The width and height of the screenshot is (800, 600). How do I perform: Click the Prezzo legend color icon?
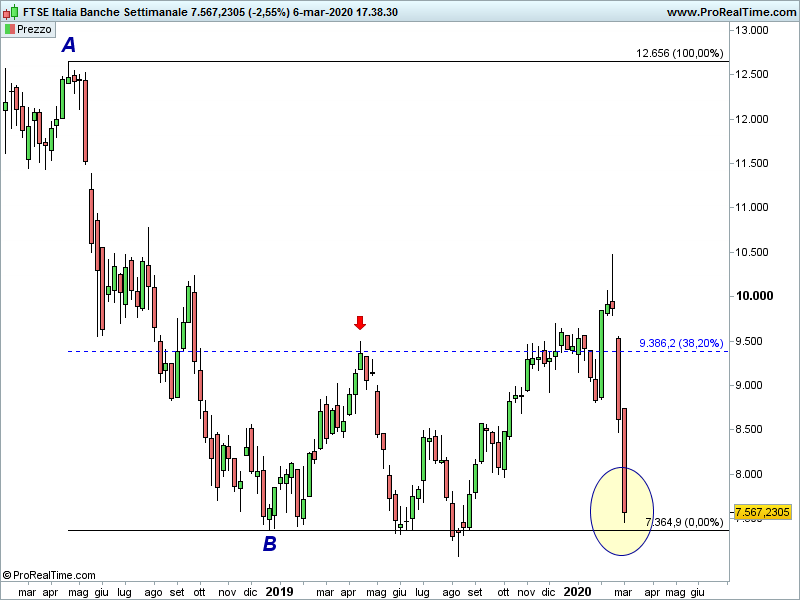[10, 30]
